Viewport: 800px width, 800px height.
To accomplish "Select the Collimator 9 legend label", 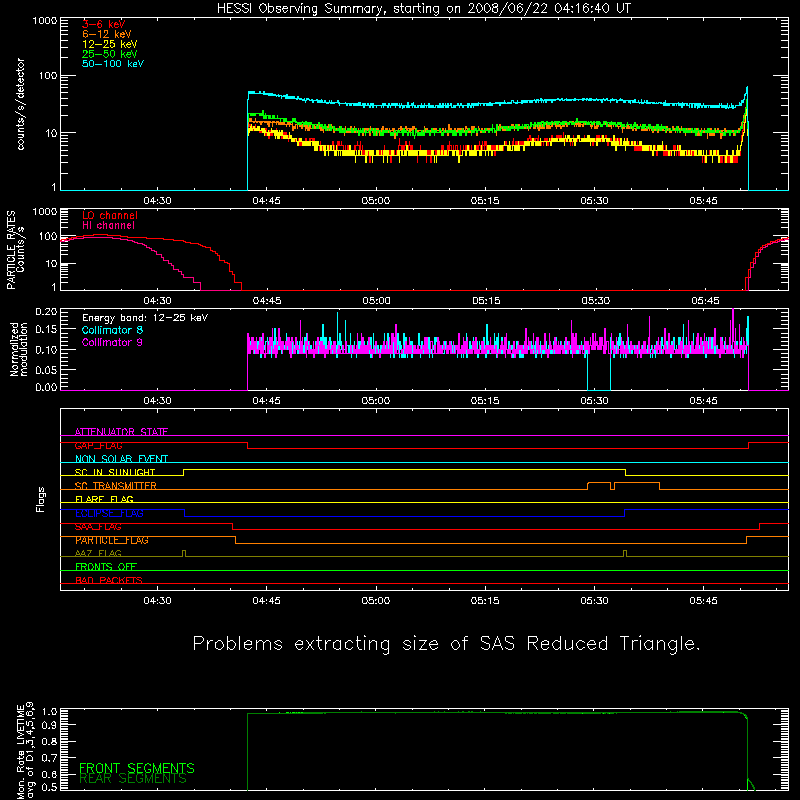I will (112, 342).
